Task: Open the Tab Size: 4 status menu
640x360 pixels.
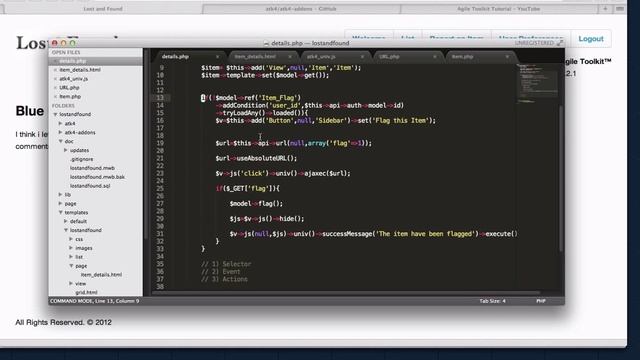Action: click(x=492, y=301)
